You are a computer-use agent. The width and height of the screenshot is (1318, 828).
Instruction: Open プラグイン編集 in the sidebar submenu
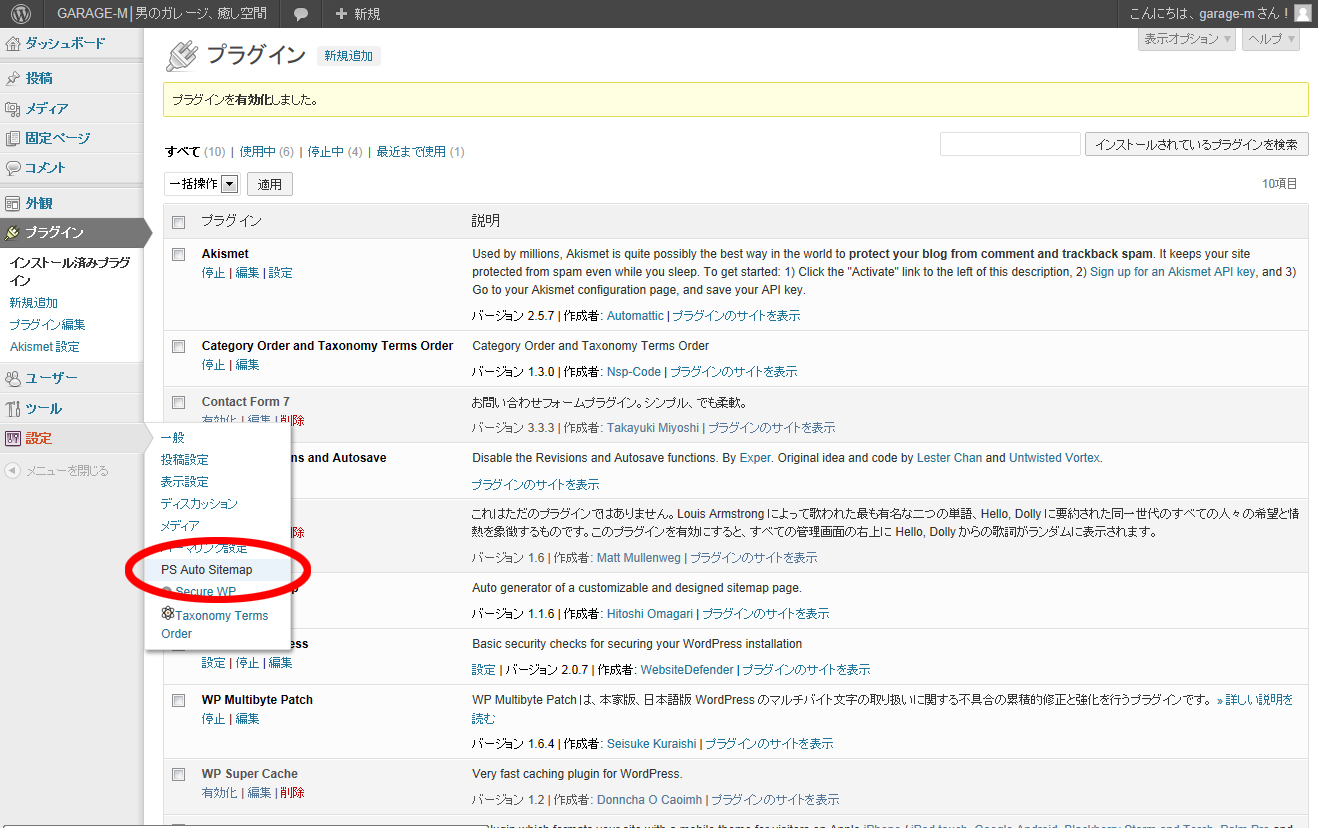click(47, 324)
